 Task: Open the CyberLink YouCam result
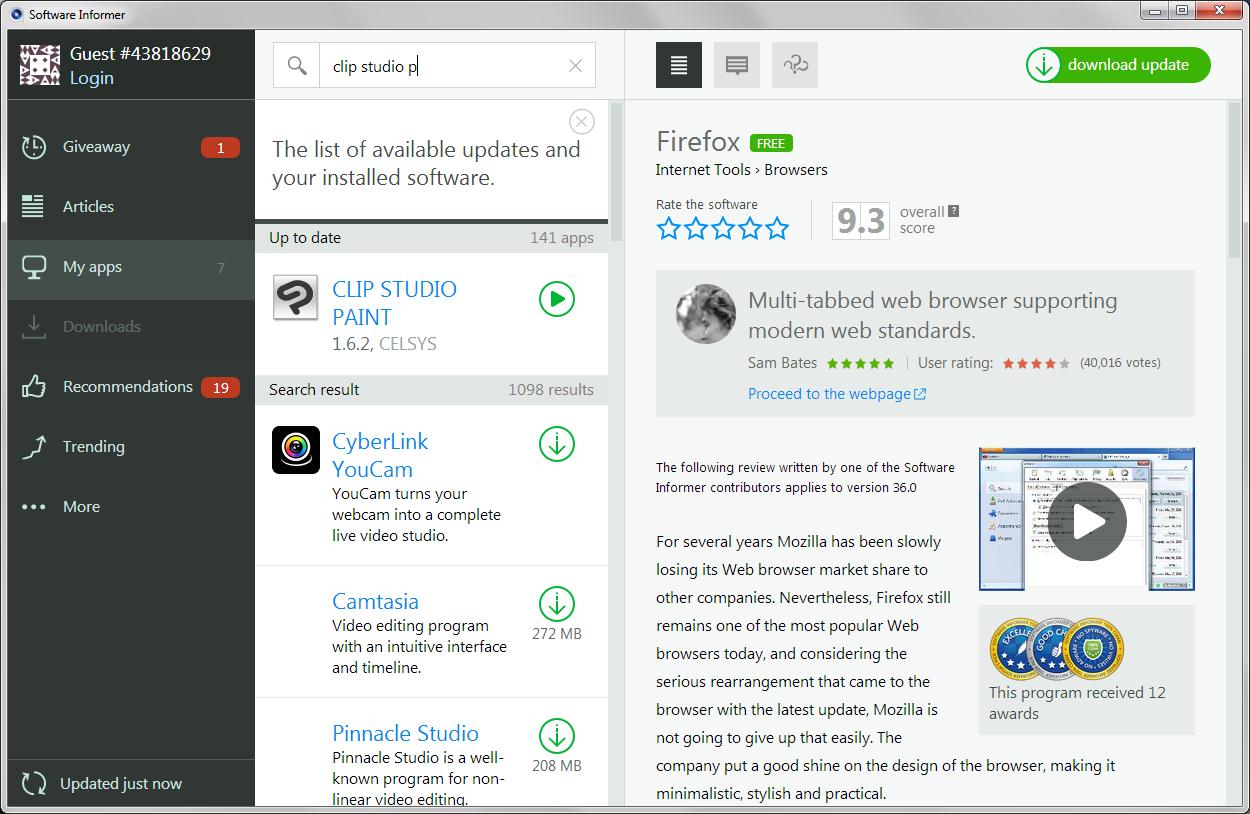[x=380, y=455]
